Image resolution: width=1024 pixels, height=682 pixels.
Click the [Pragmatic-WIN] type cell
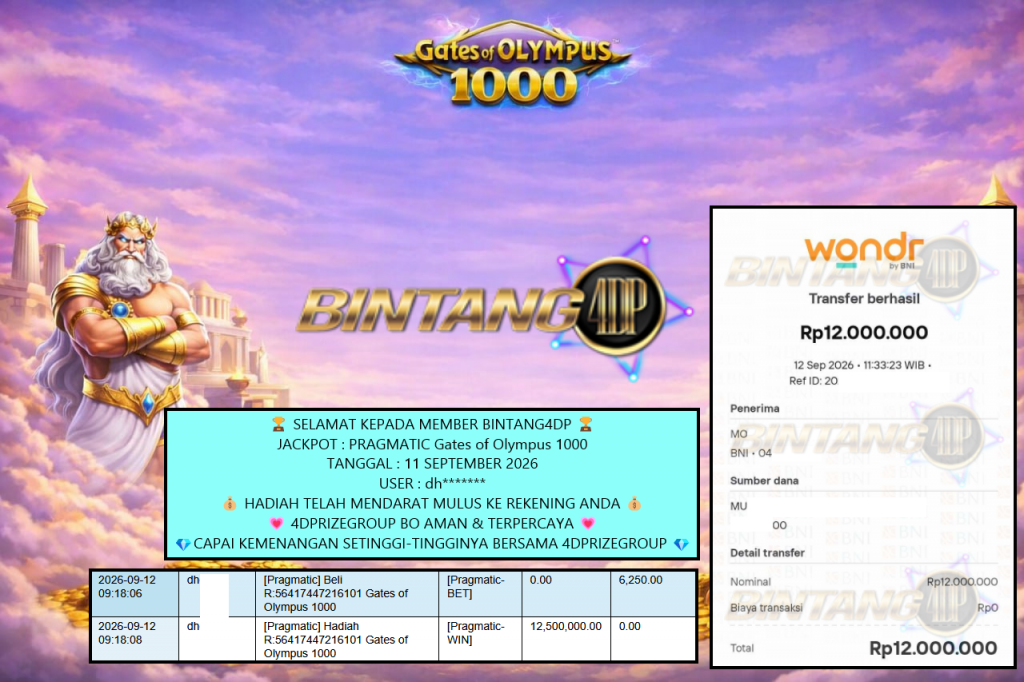[x=480, y=639]
